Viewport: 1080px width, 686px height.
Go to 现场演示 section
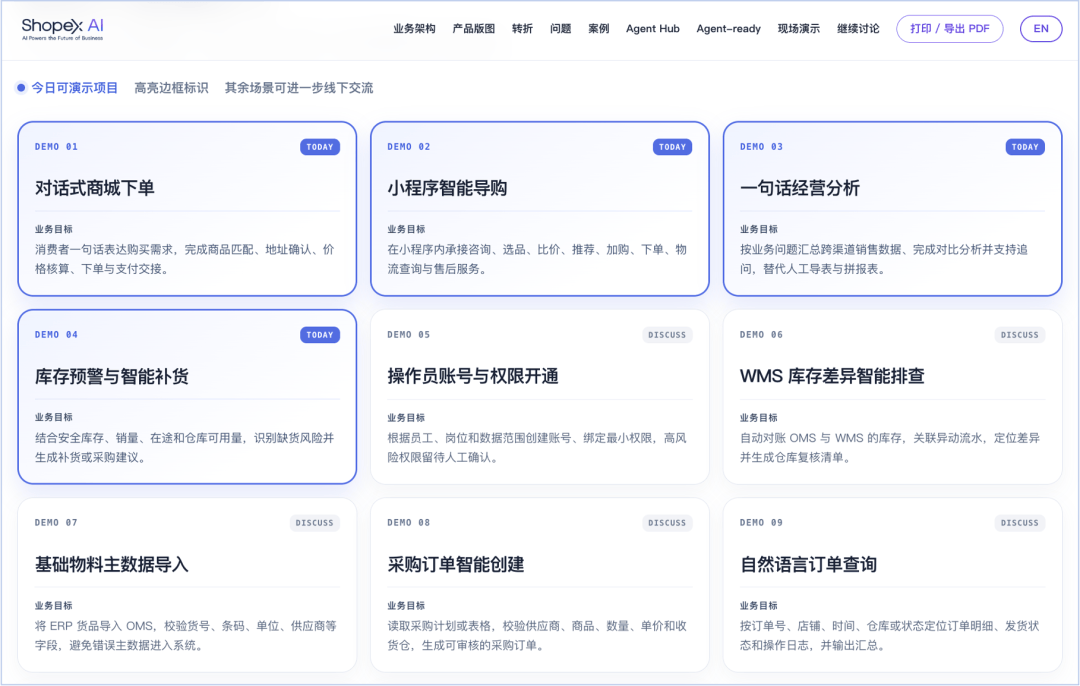(x=798, y=28)
